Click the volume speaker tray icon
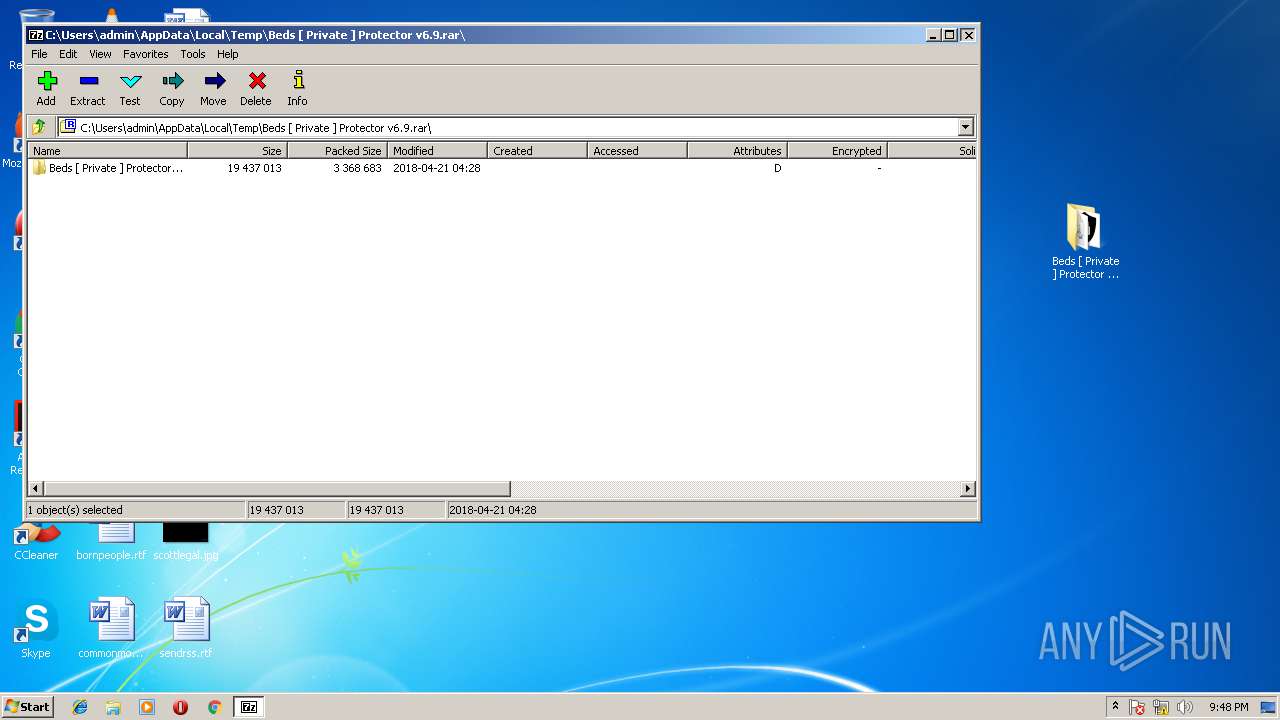This screenshot has width=1280, height=720. (1185, 707)
